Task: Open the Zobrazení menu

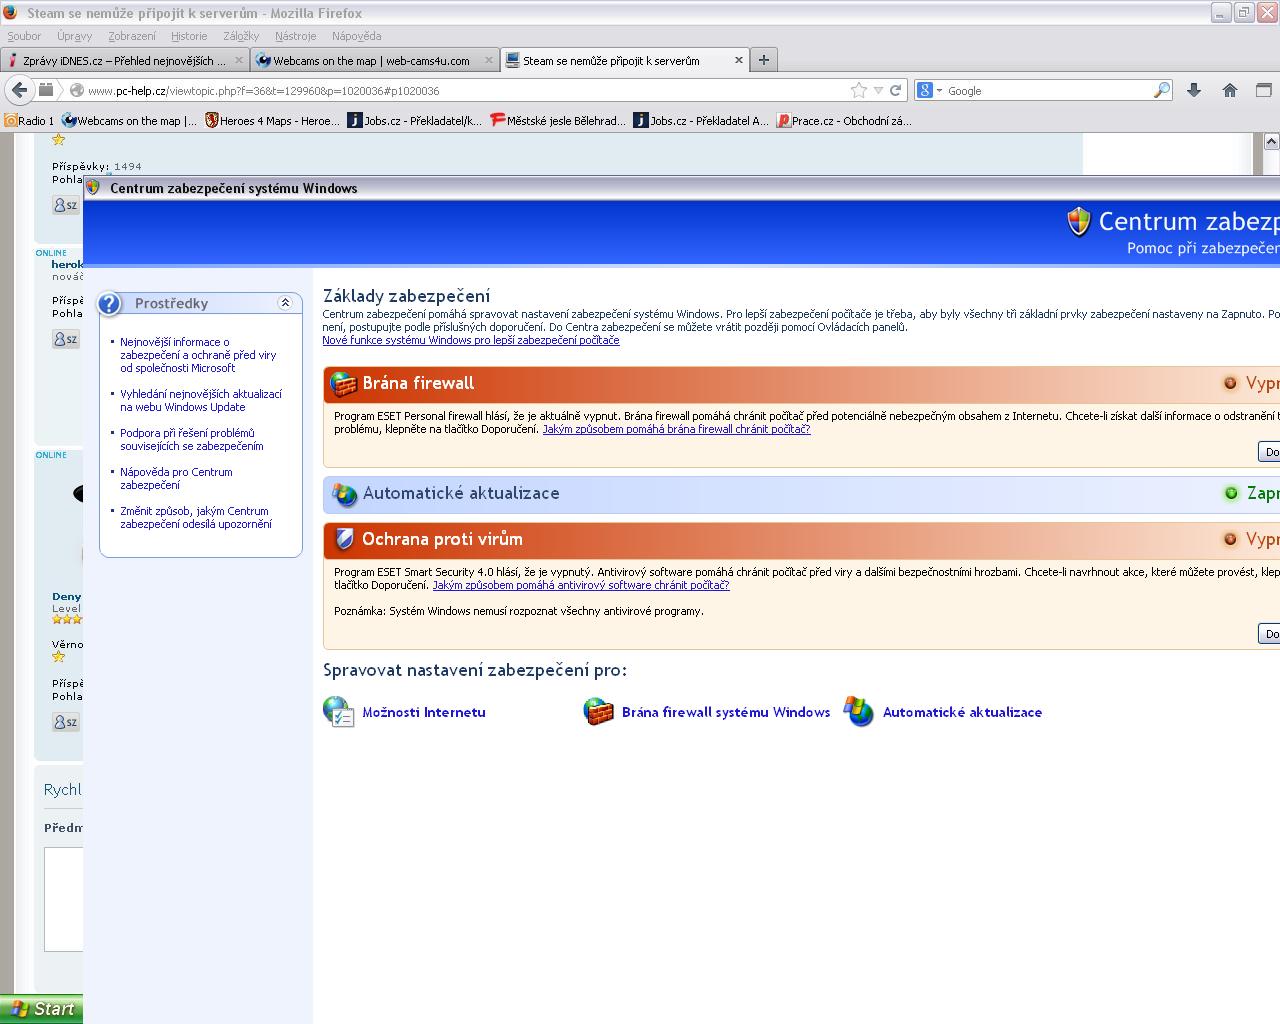Action: pyautogui.click(x=132, y=36)
